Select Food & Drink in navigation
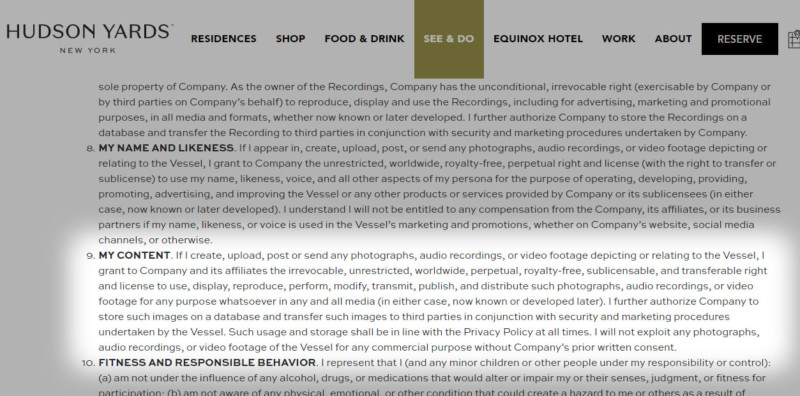This screenshot has height=396, width=800. (x=364, y=39)
